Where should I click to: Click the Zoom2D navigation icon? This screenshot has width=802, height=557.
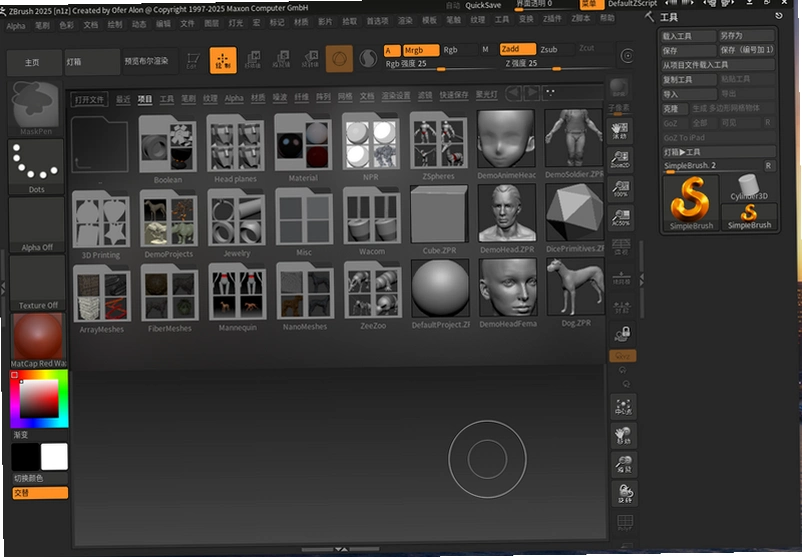619,159
